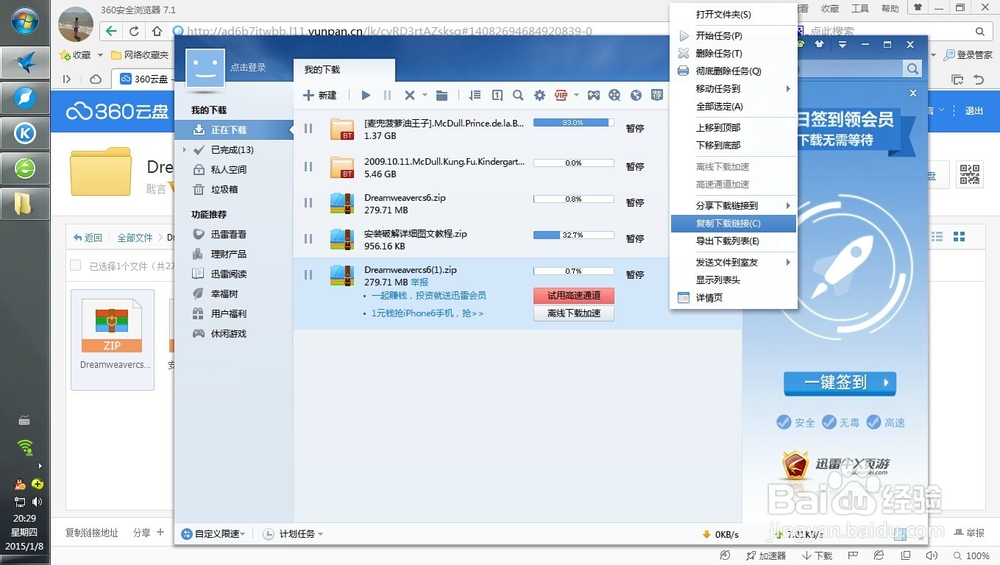Choose 彻底删除任务(Q) in context menu
The height and width of the screenshot is (565, 1000).
(x=733, y=71)
